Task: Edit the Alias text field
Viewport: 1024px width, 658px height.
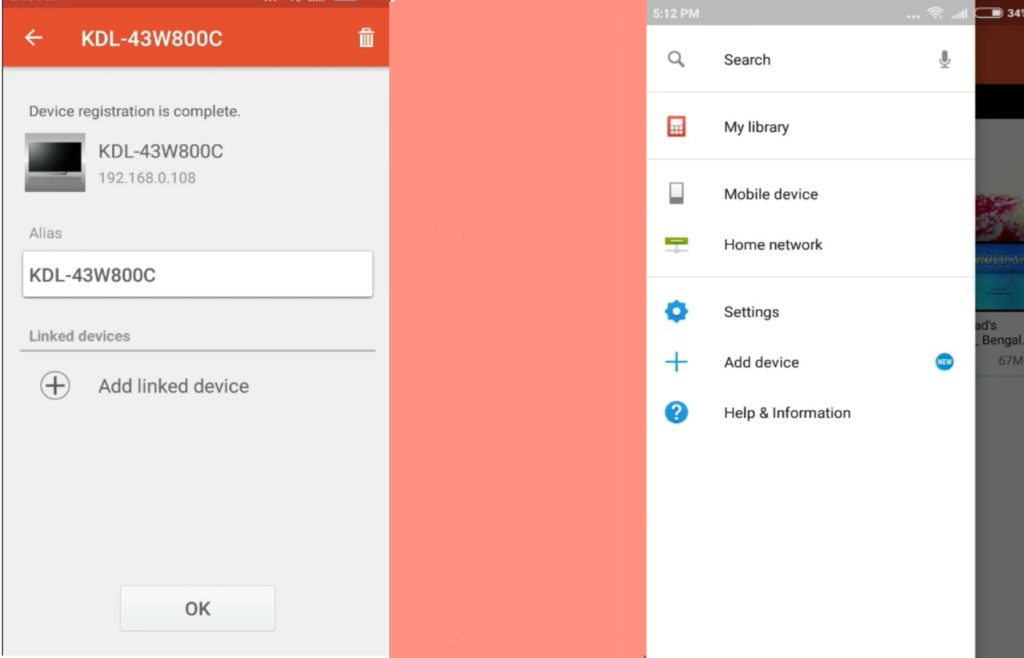Action: click(197, 274)
